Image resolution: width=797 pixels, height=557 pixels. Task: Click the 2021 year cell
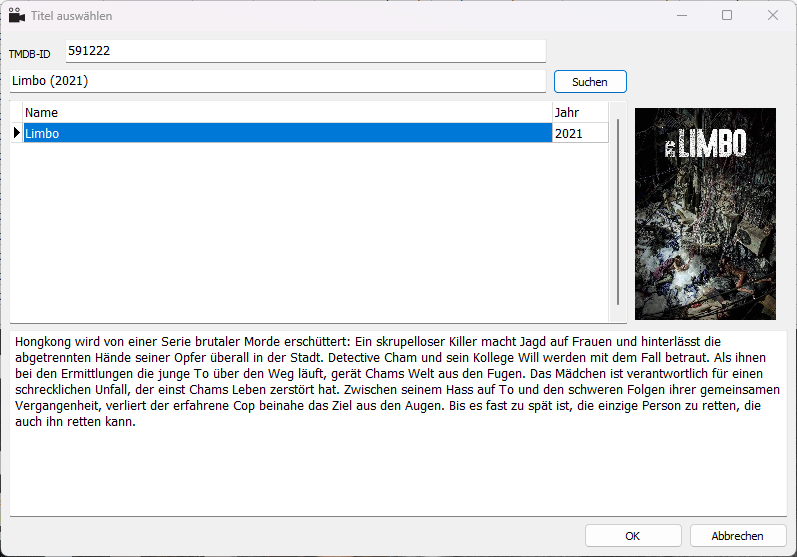tap(580, 133)
